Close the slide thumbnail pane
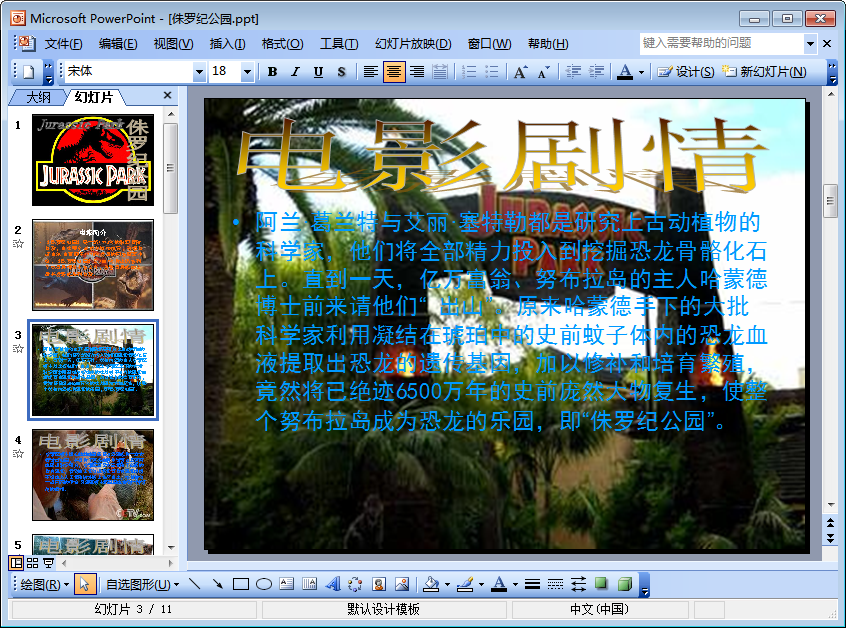Image resolution: width=846 pixels, height=628 pixels. pos(167,95)
